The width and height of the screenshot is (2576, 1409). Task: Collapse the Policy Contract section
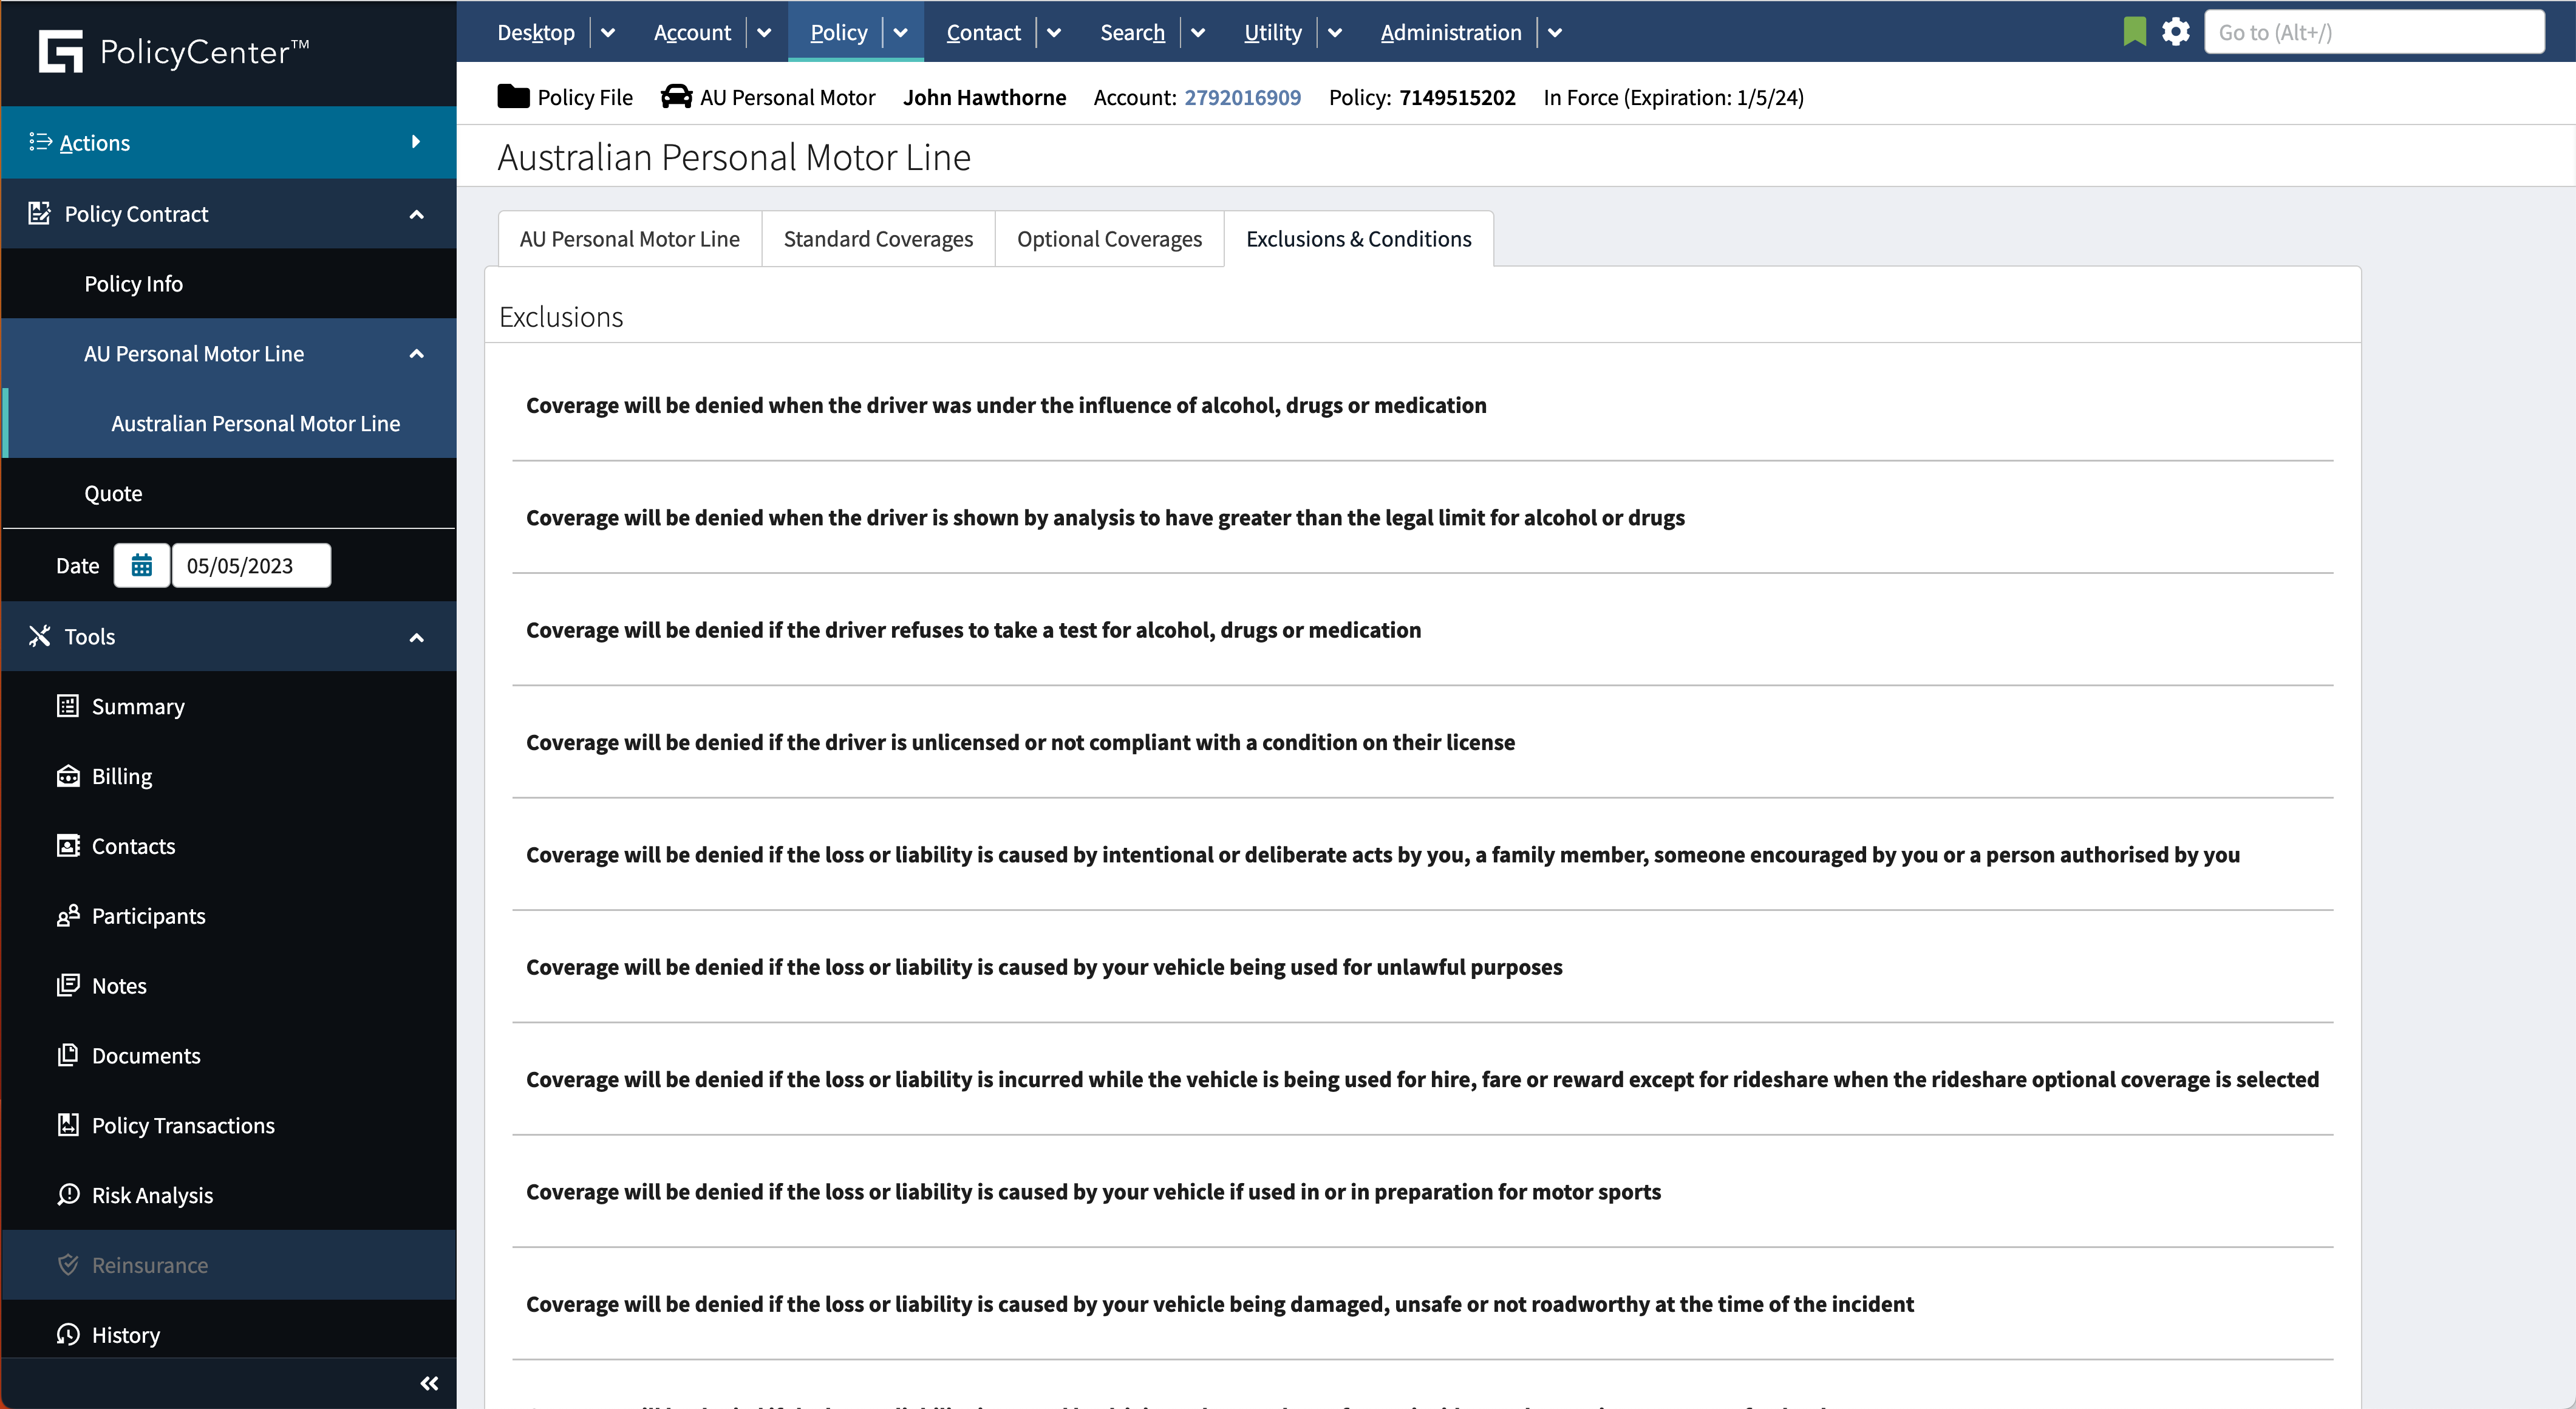click(417, 214)
